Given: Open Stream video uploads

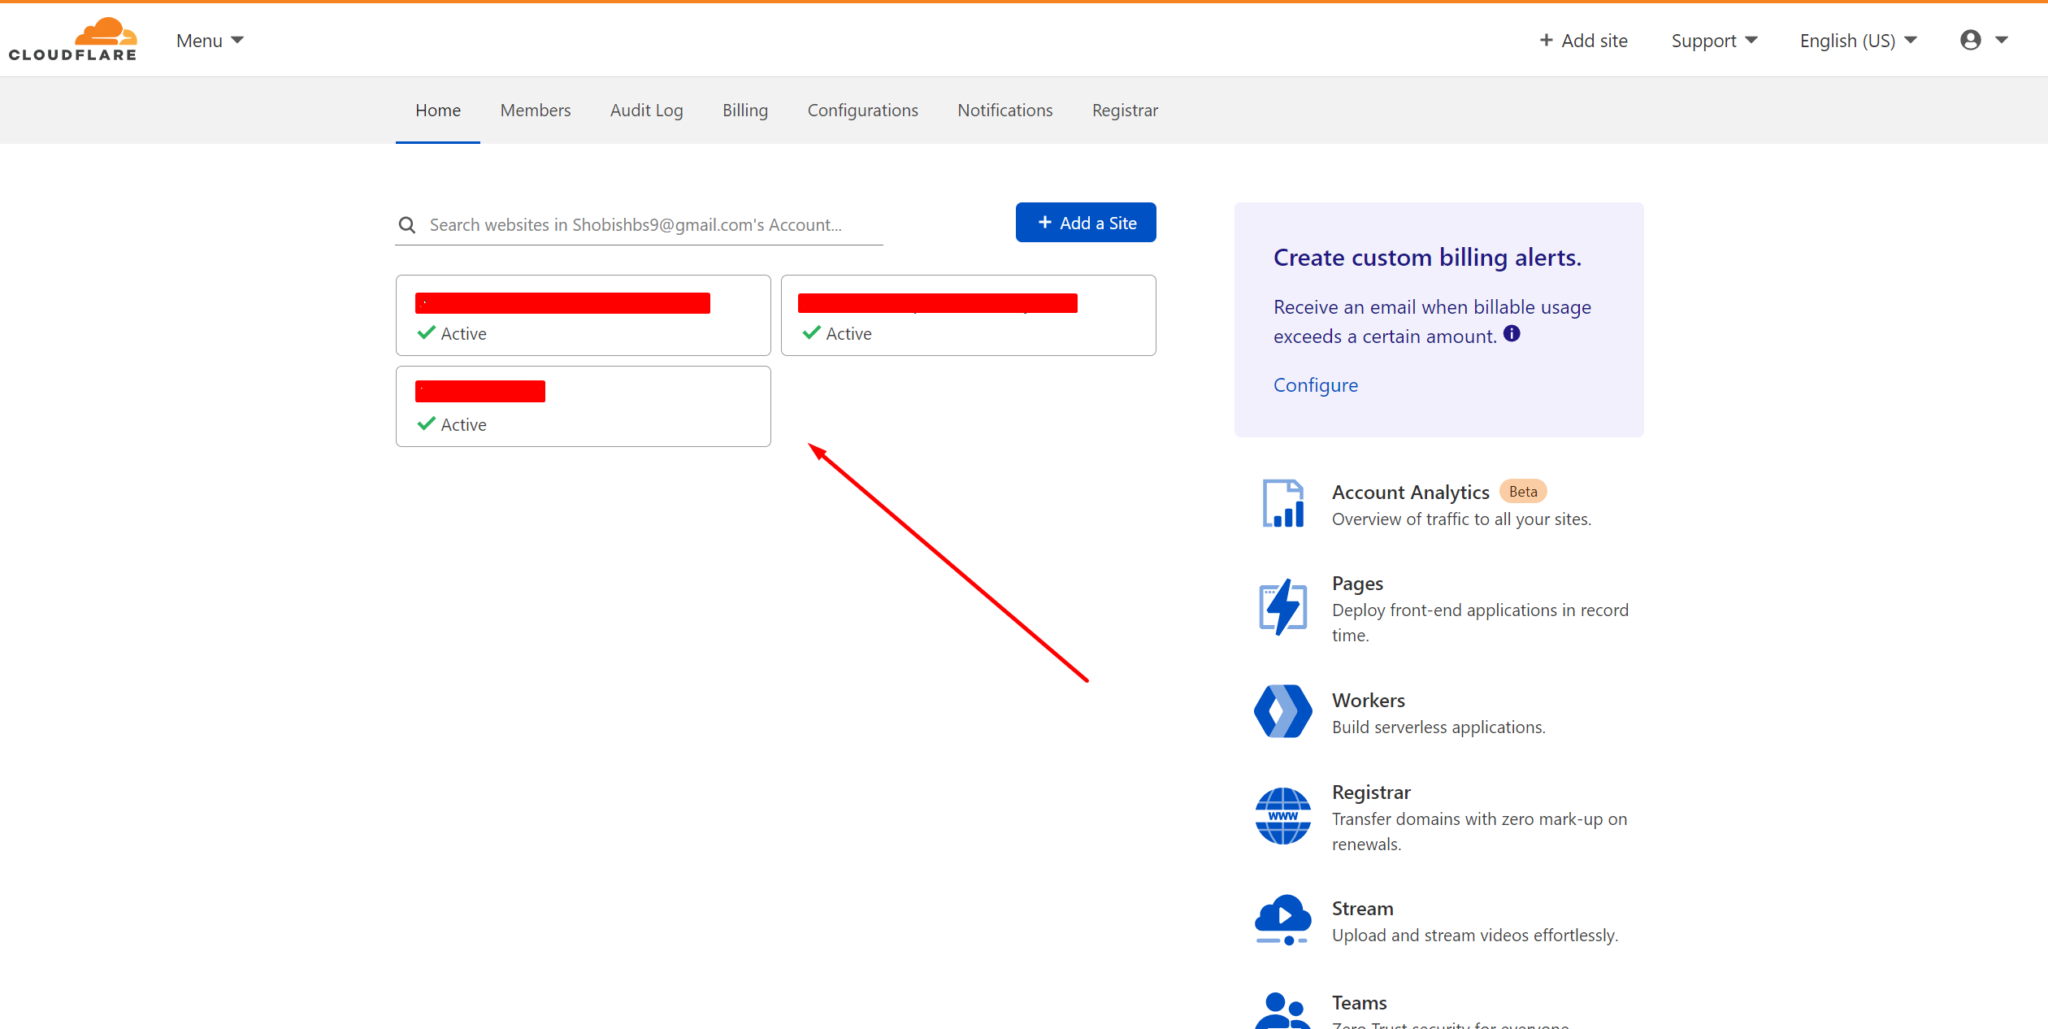Looking at the screenshot, I should pyautogui.click(x=1362, y=908).
